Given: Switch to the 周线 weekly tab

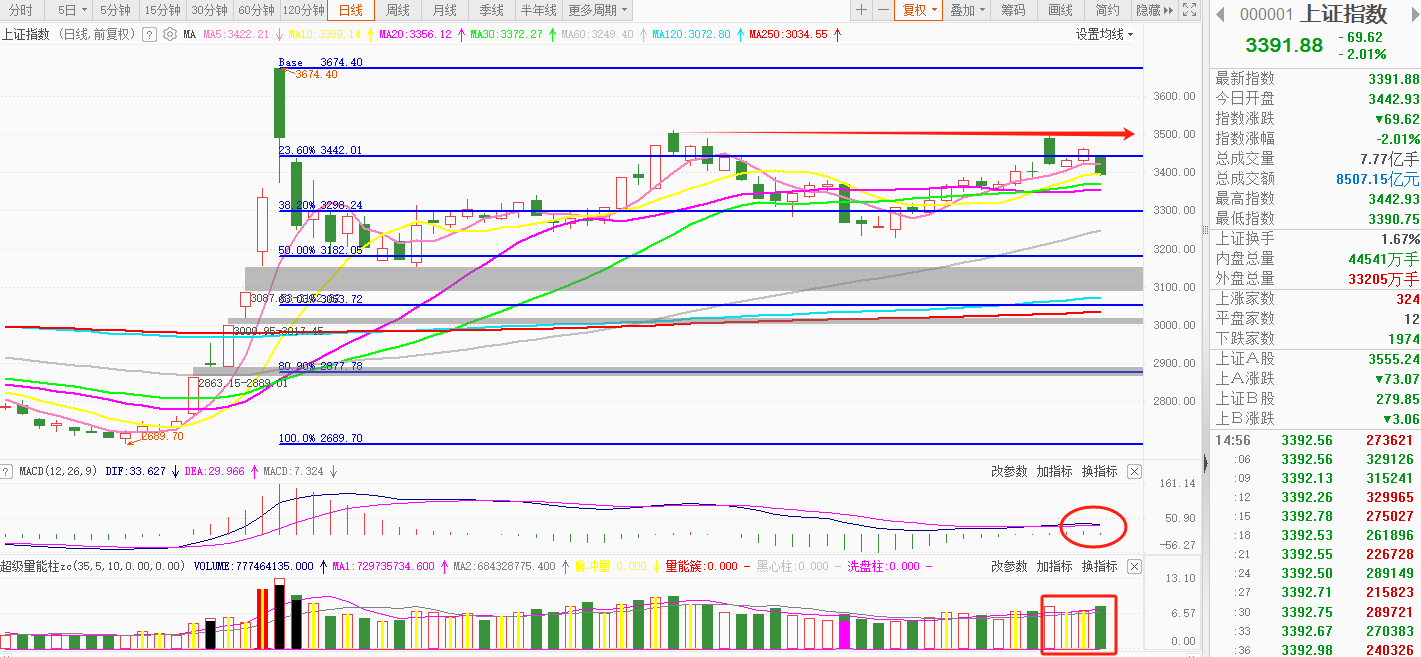Looking at the screenshot, I should click(x=398, y=11).
